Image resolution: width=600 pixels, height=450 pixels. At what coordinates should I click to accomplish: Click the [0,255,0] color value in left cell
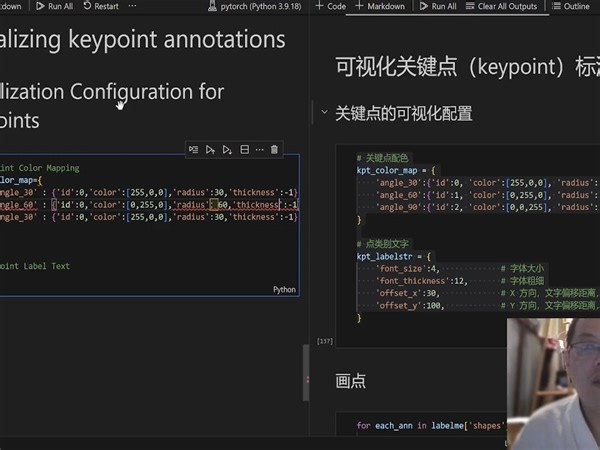tap(147, 205)
